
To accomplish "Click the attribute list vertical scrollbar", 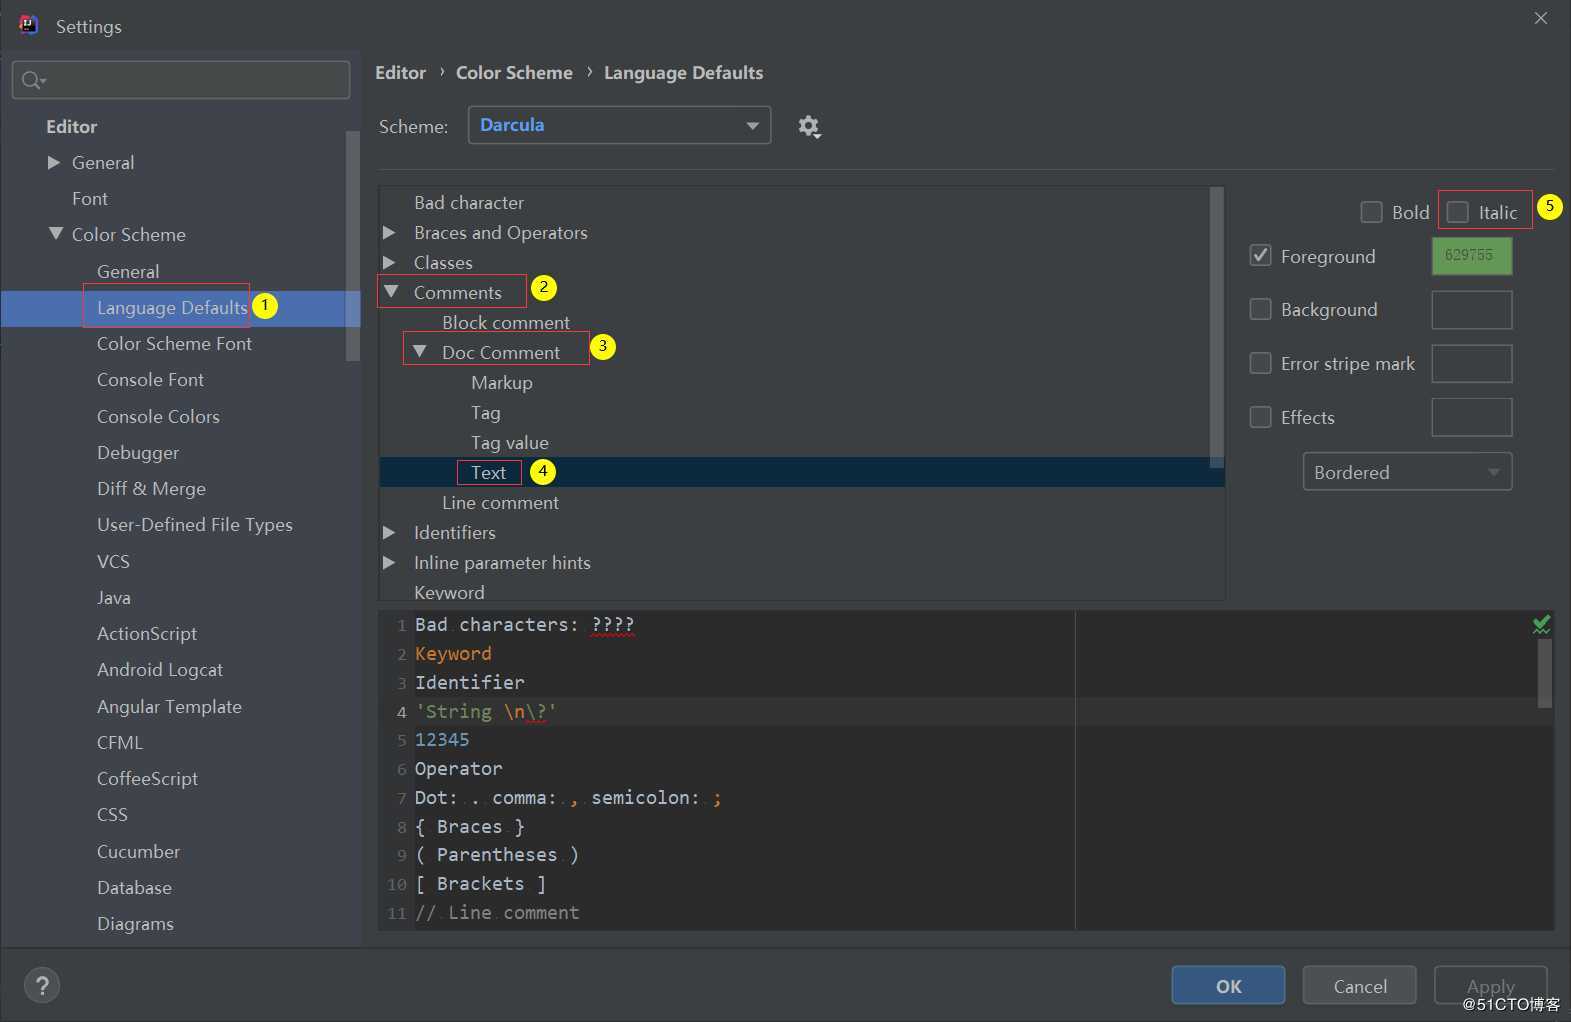I will click(1216, 327).
